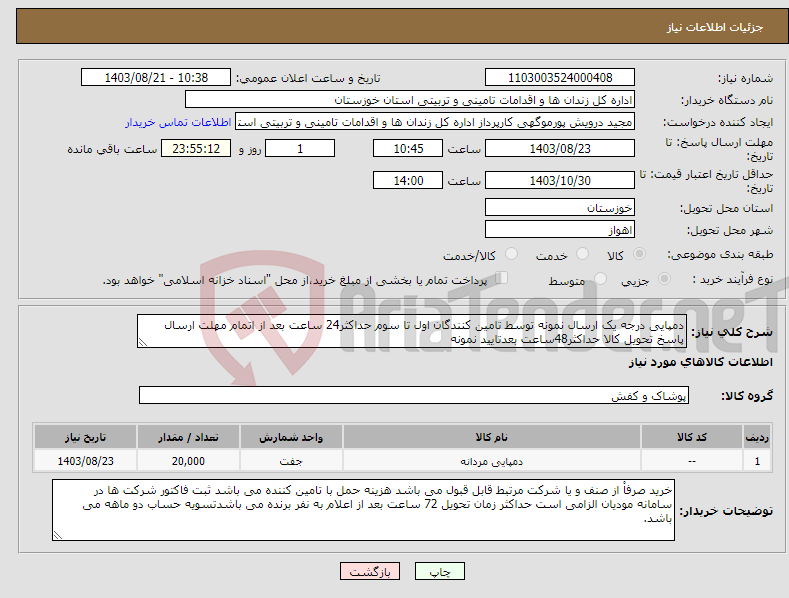This screenshot has width=789, height=598.
Task: Click the 10:45 deadline time field
Action: [x=408, y=148]
